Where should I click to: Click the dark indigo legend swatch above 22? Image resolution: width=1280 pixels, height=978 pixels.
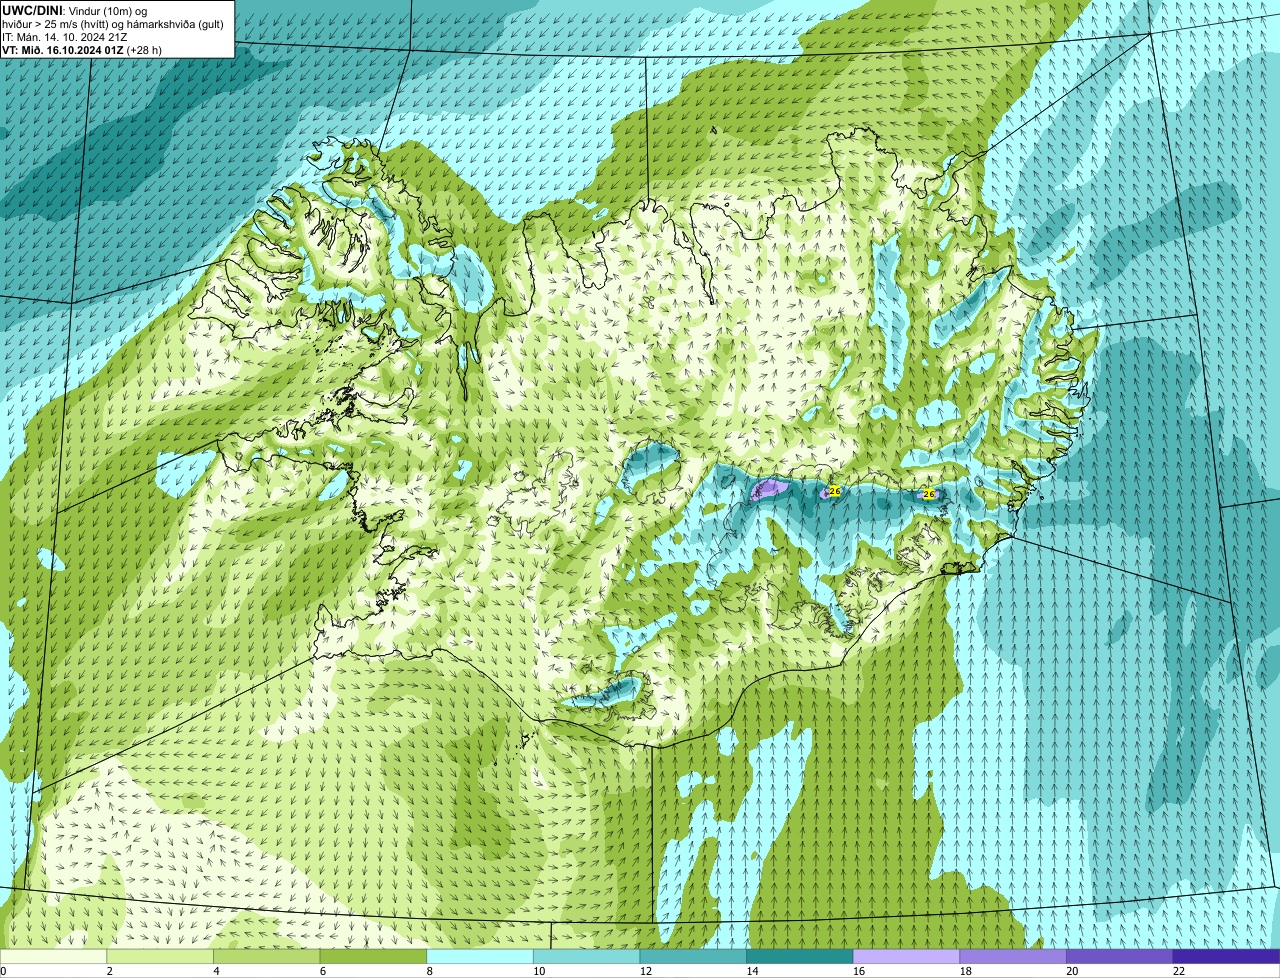(x=1227, y=956)
